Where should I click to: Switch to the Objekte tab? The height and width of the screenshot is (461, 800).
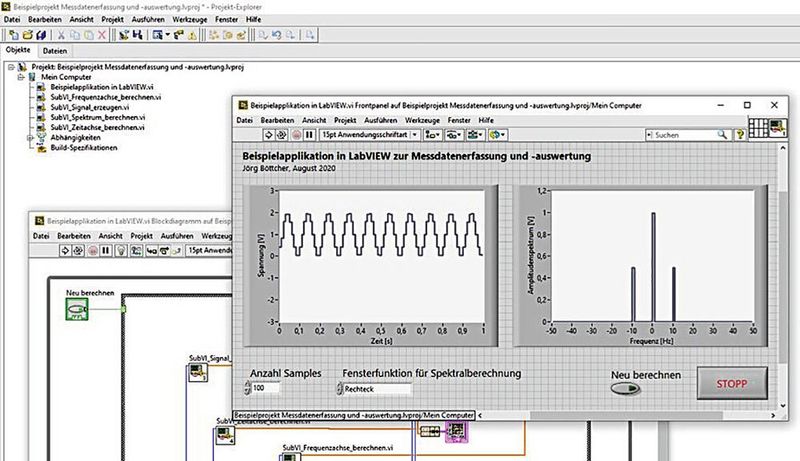pos(18,50)
